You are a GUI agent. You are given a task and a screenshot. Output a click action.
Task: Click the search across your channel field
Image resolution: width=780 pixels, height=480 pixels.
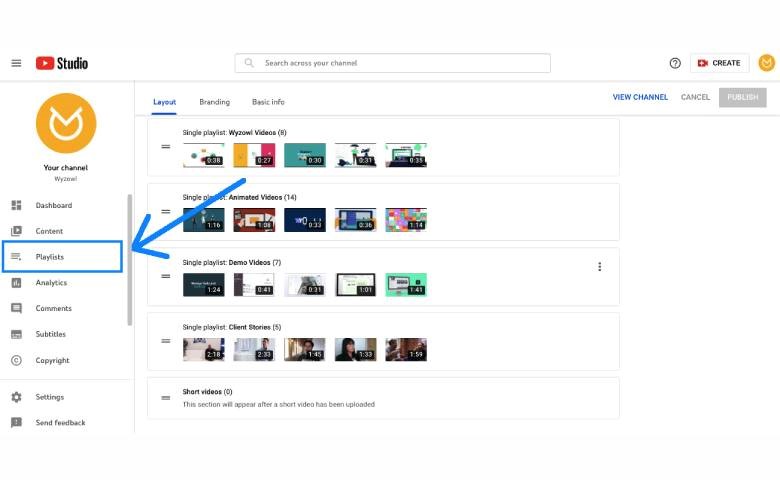(400, 63)
